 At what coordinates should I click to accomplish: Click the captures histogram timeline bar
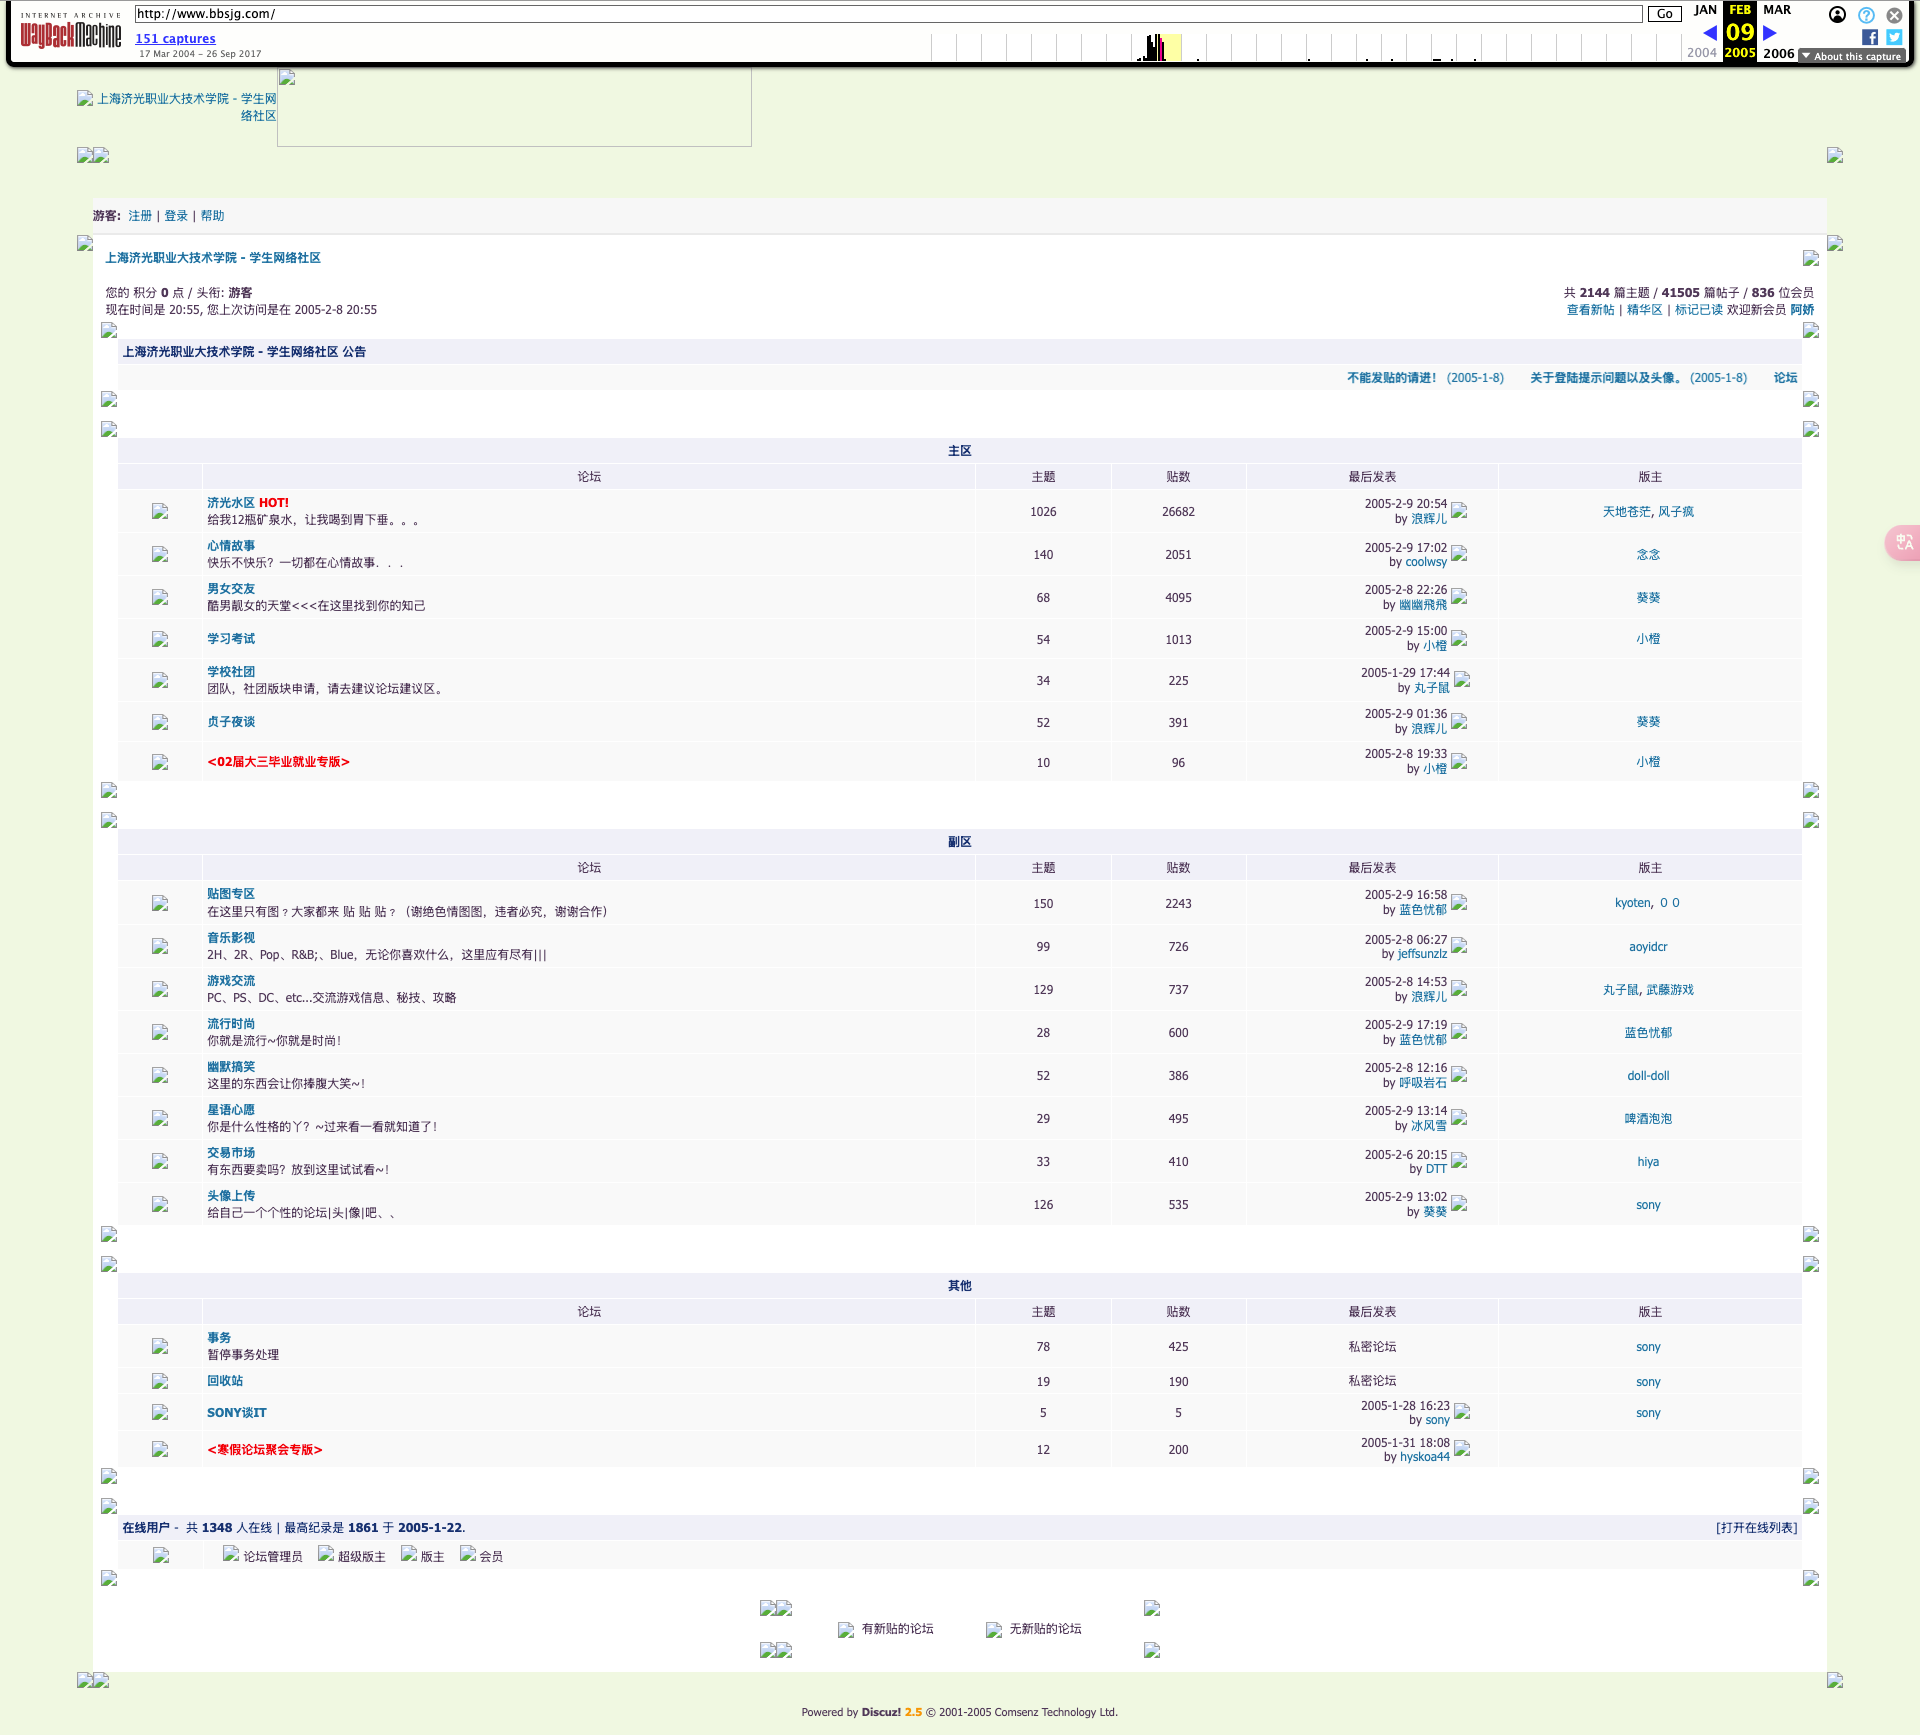coord(1156,47)
